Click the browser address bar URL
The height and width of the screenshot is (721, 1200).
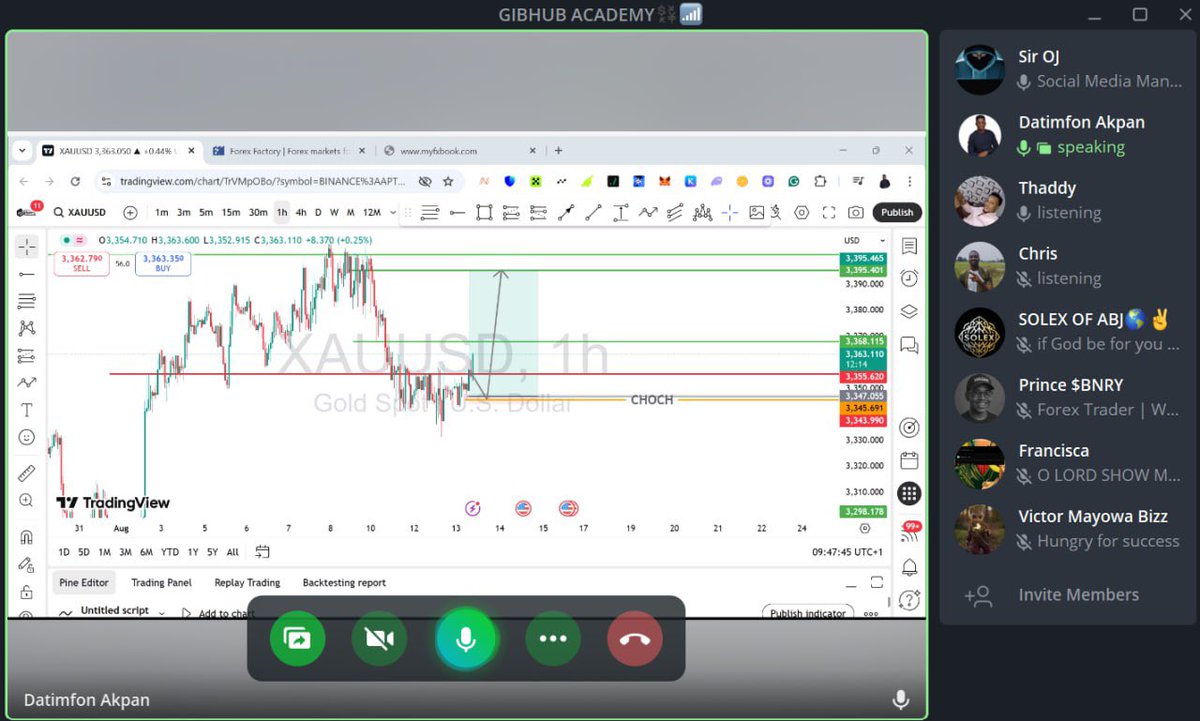click(x=262, y=181)
